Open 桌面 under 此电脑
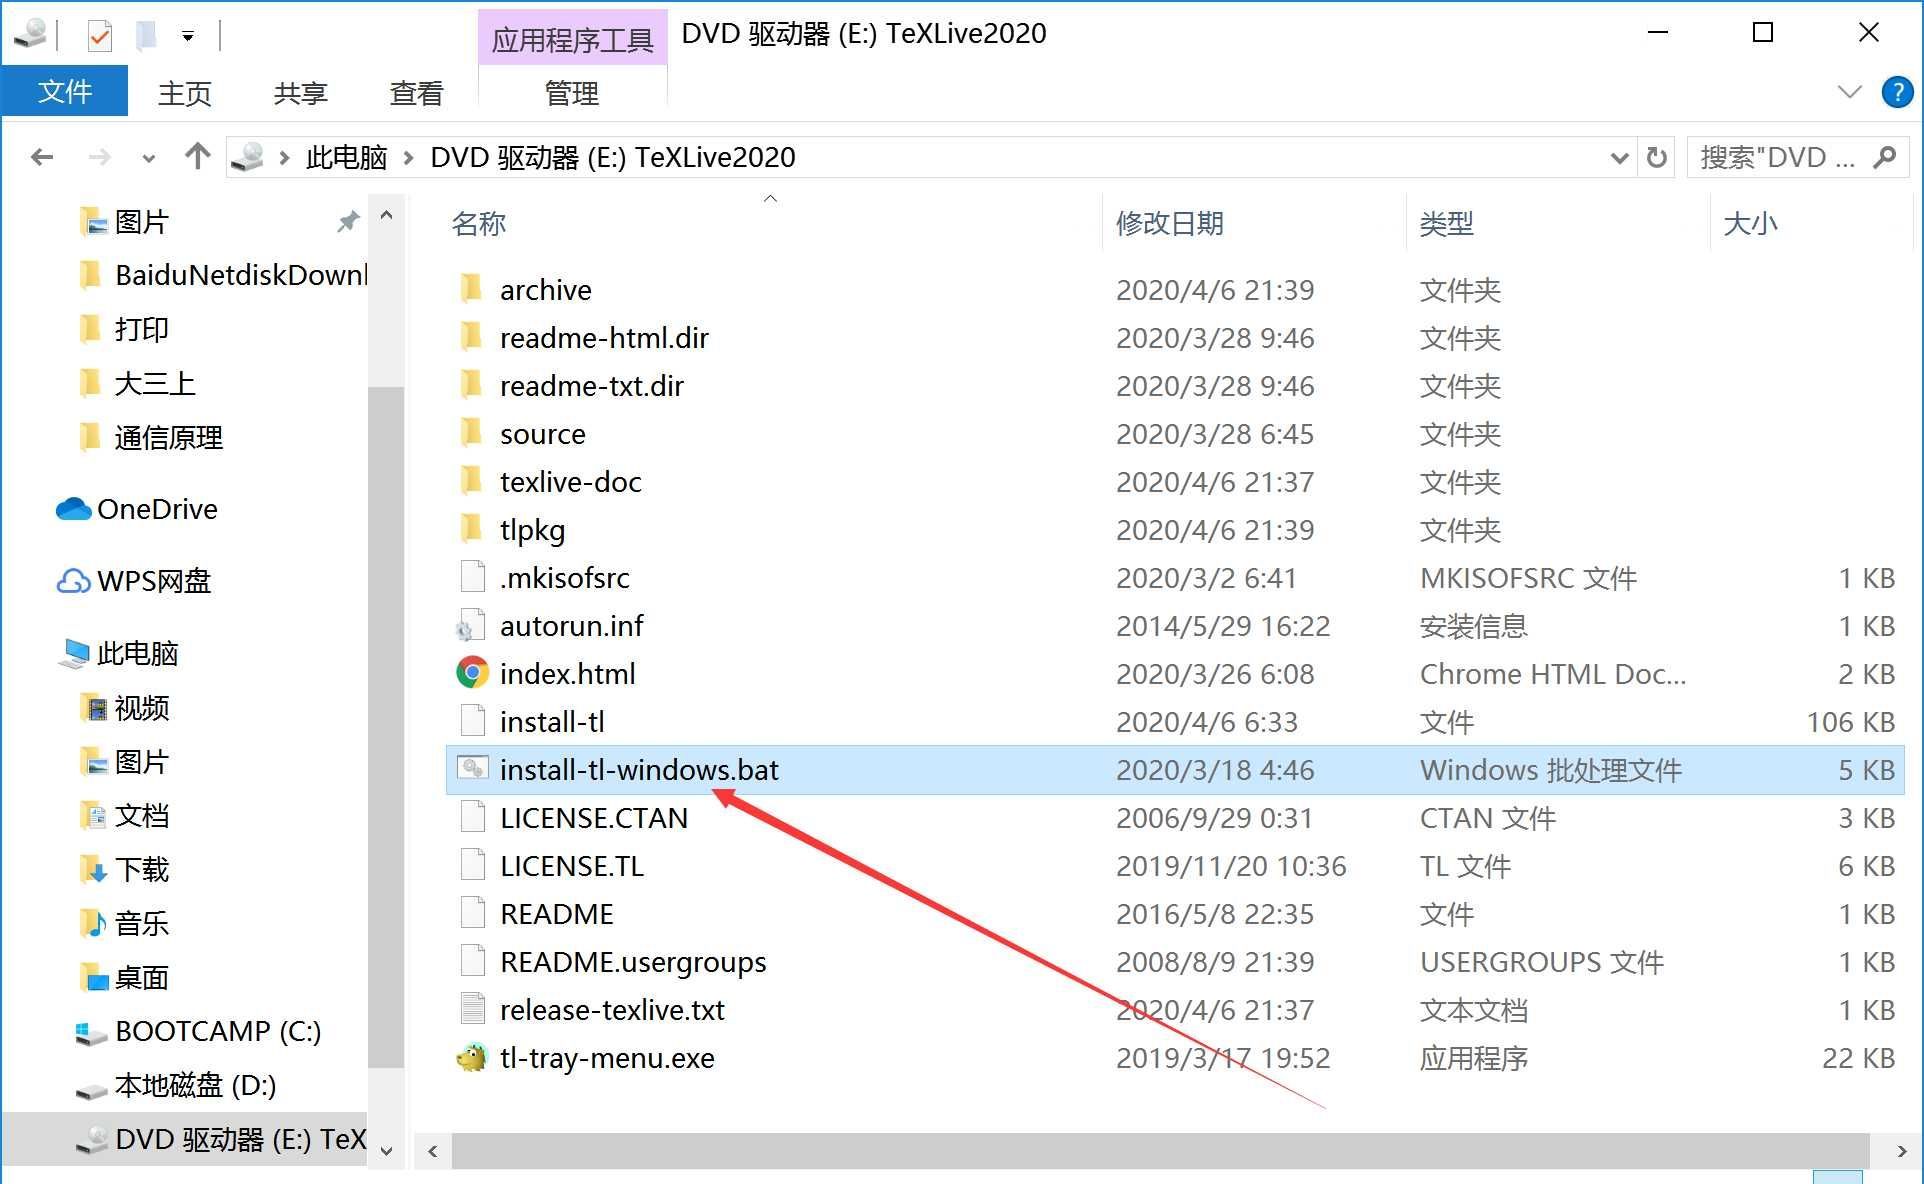 pyautogui.click(x=142, y=978)
